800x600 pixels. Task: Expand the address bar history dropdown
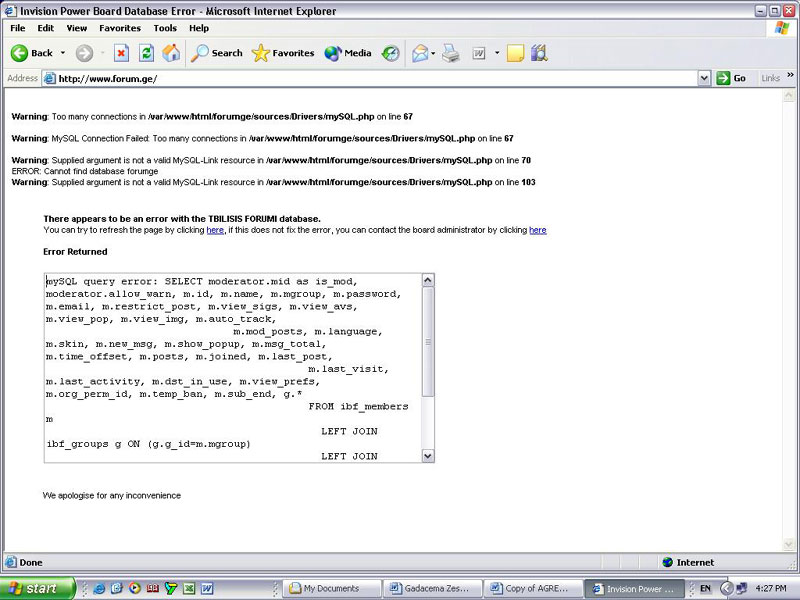[704, 79]
